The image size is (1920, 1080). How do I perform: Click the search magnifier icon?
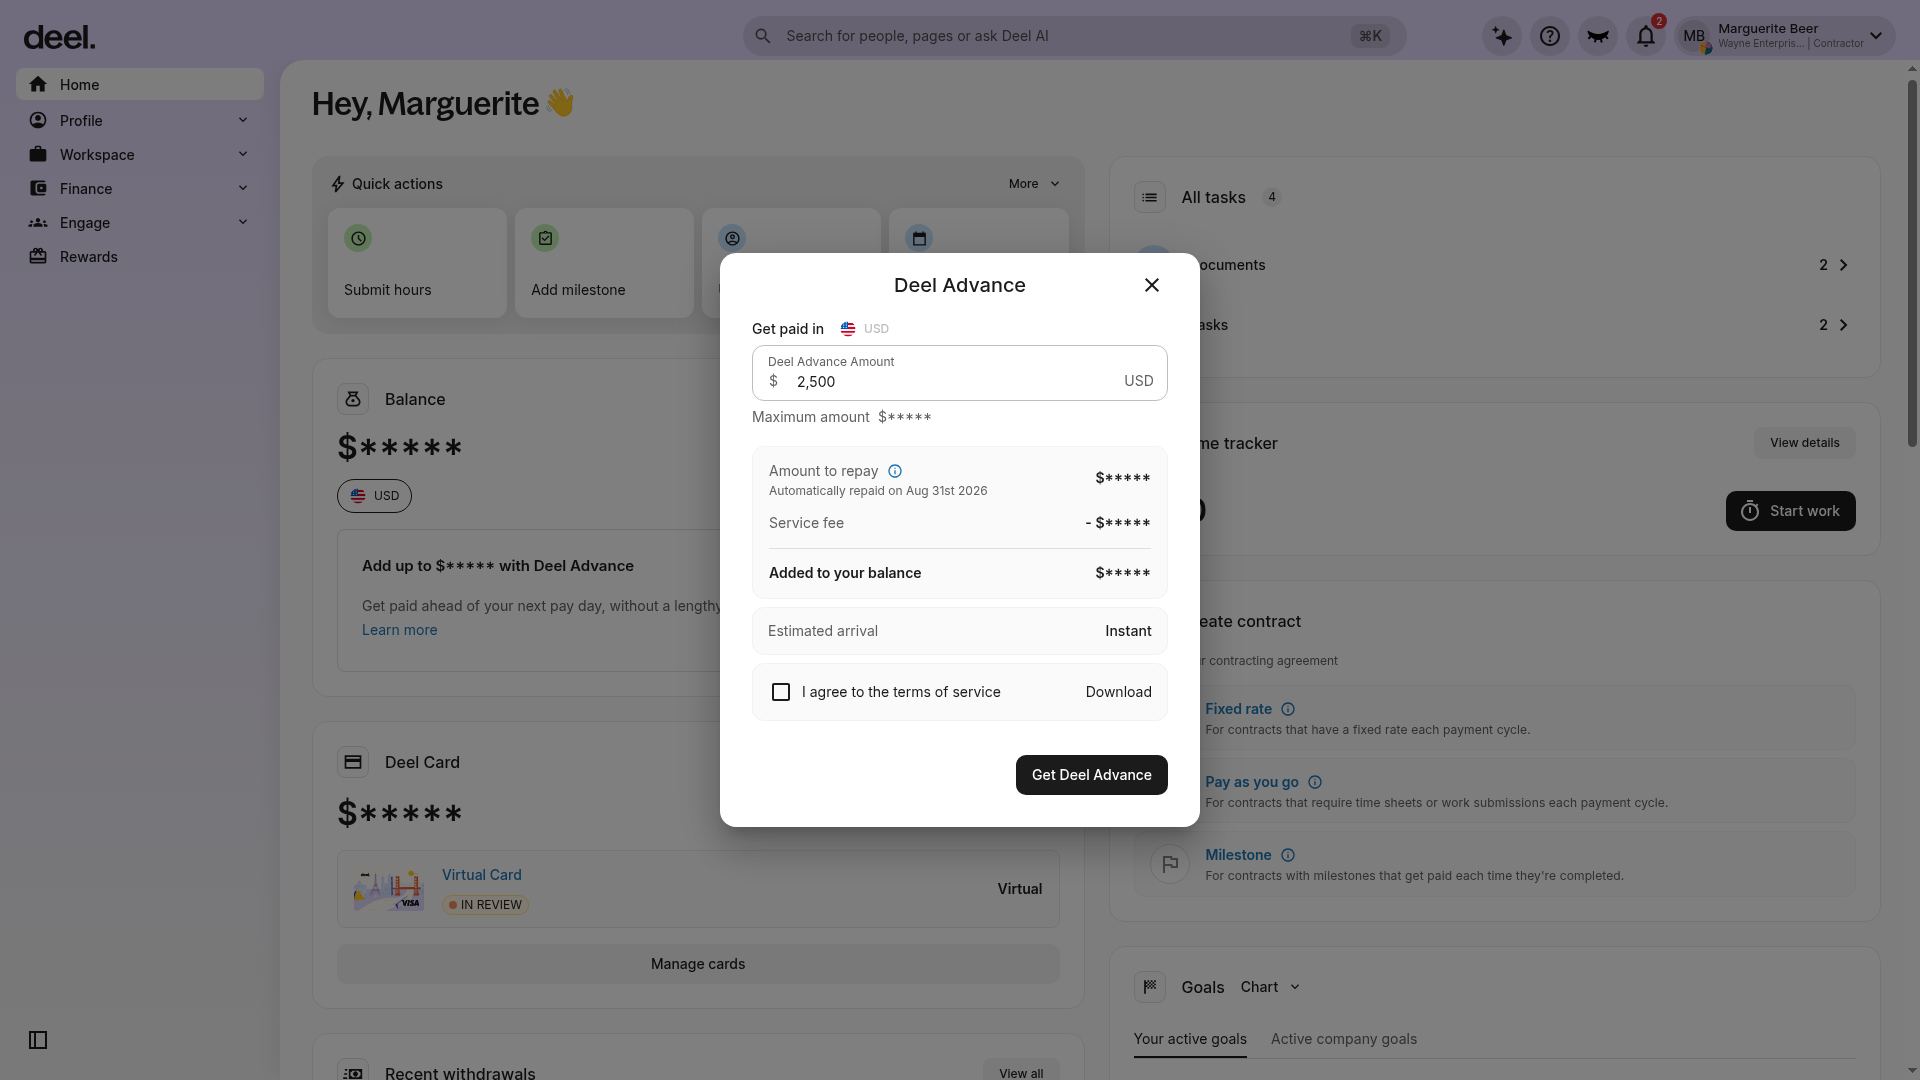point(763,36)
